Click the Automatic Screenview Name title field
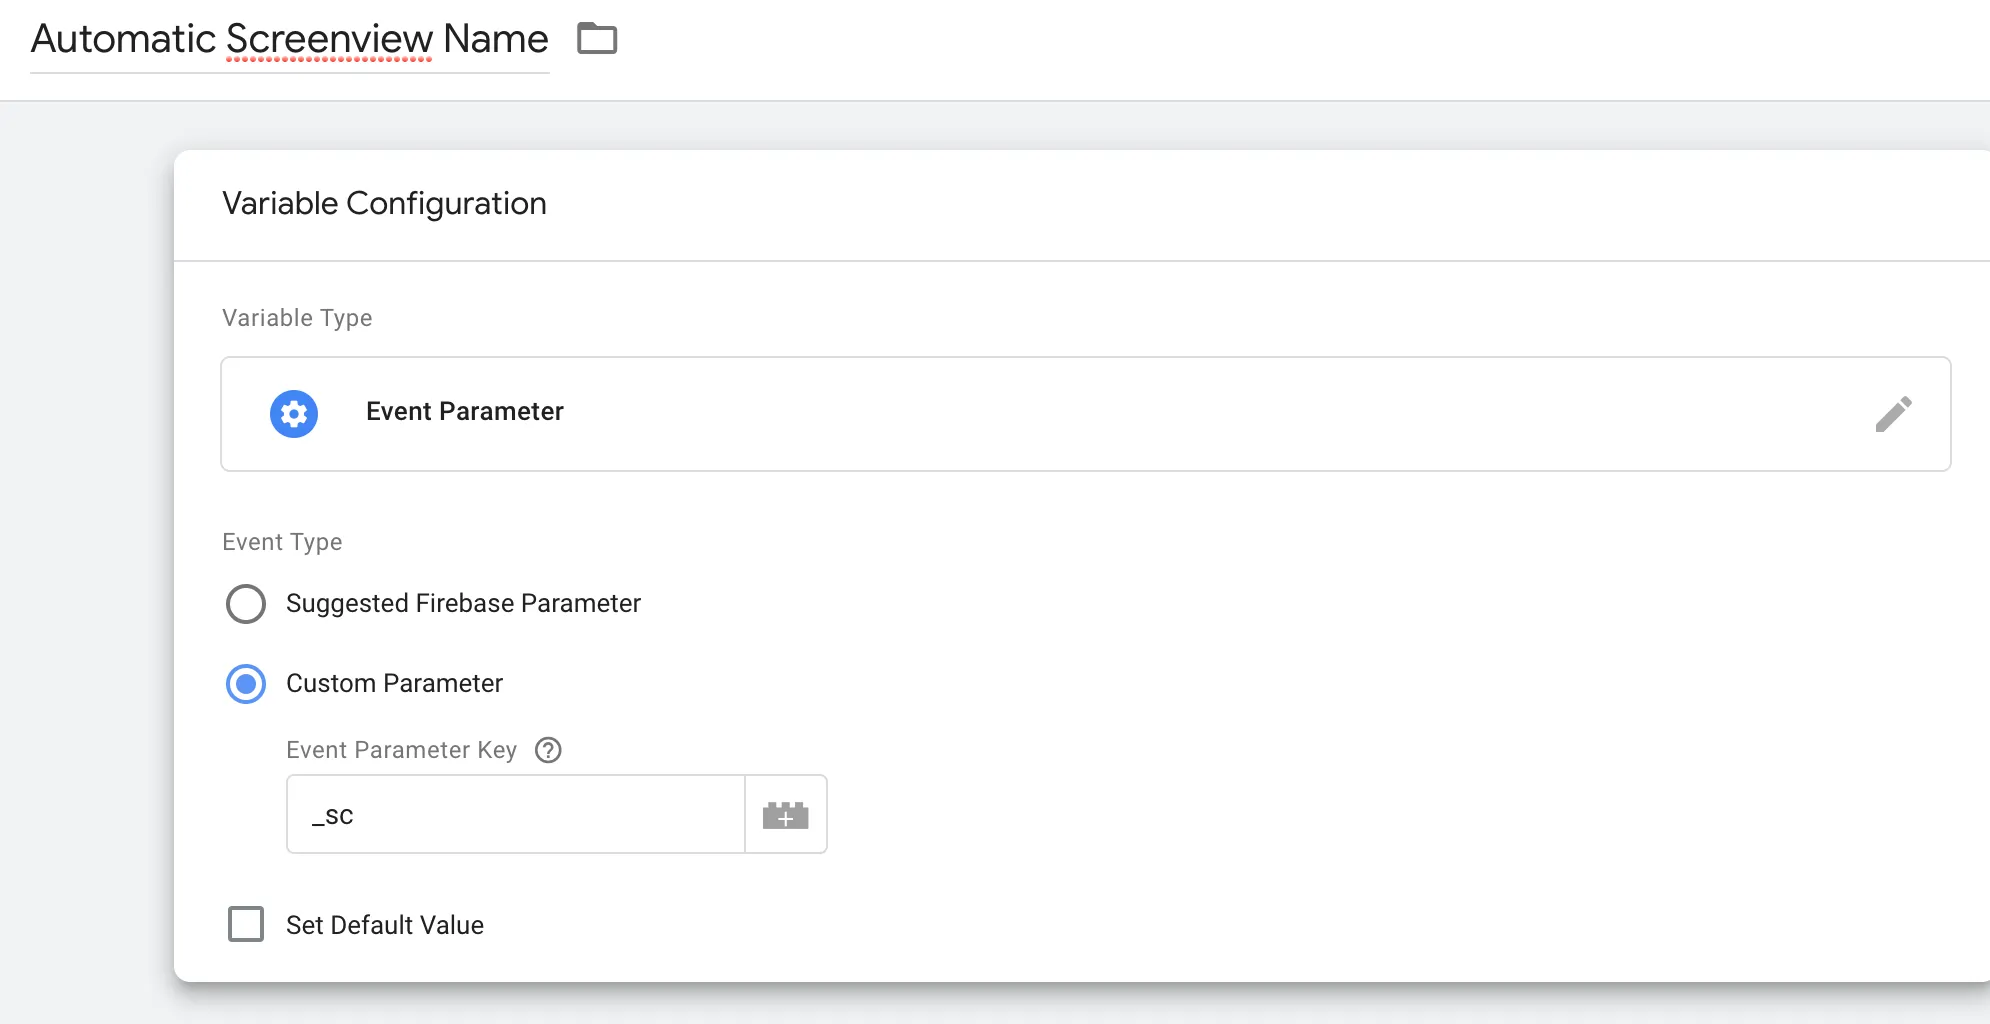 point(289,40)
